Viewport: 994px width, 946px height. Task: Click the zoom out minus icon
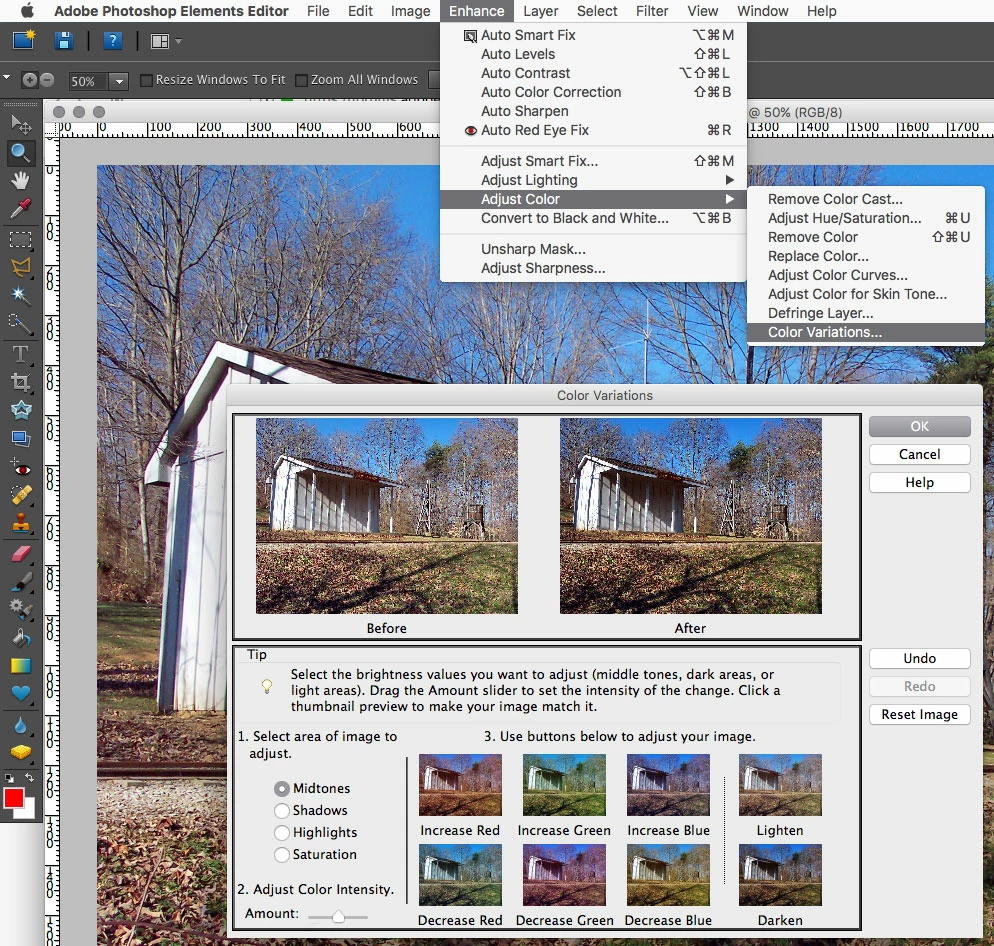point(46,80)
